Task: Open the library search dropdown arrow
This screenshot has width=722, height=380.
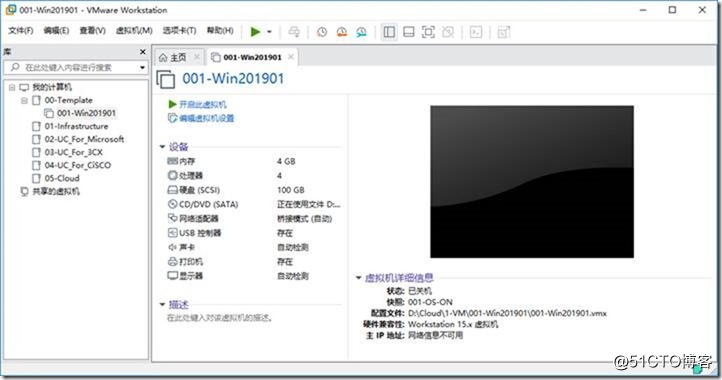Action: coord(142,68)
